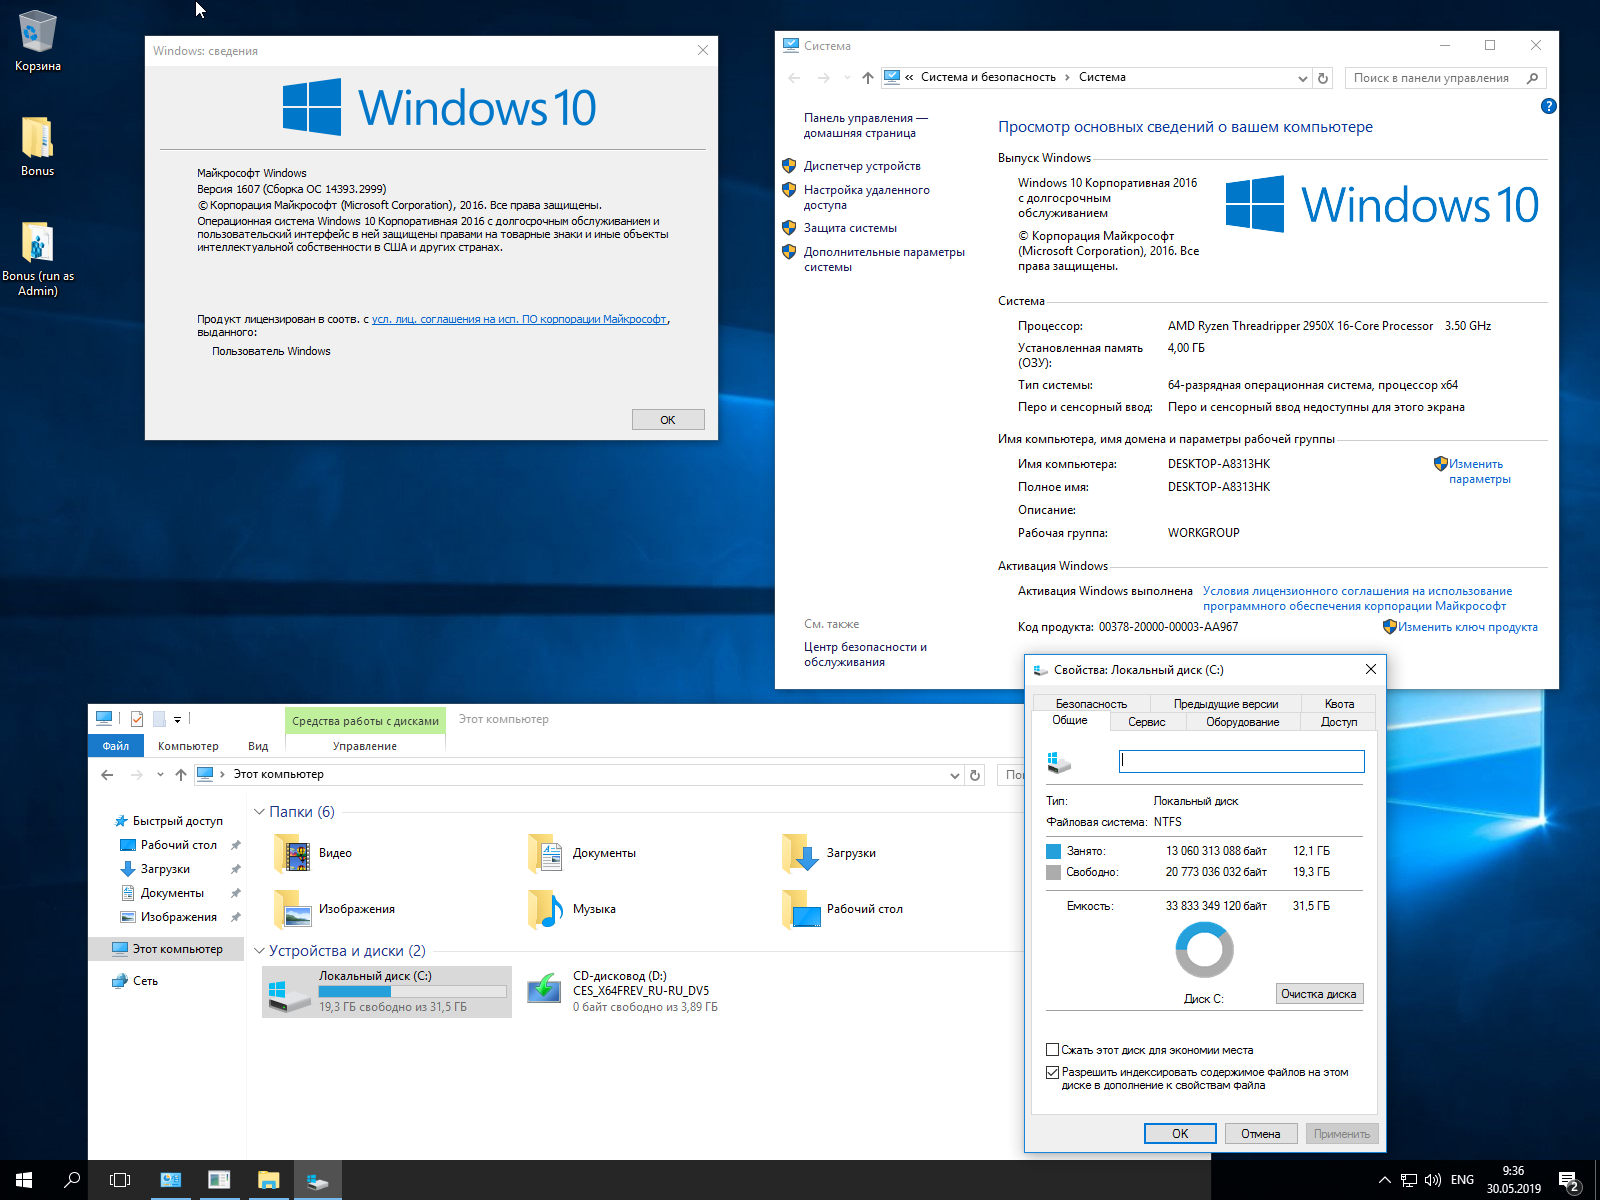Image resolution: width=1600 pixels, height=1200 pixels.
Task: Click OK in Windows: сведения dialog
Action: [x=668, y=420]
